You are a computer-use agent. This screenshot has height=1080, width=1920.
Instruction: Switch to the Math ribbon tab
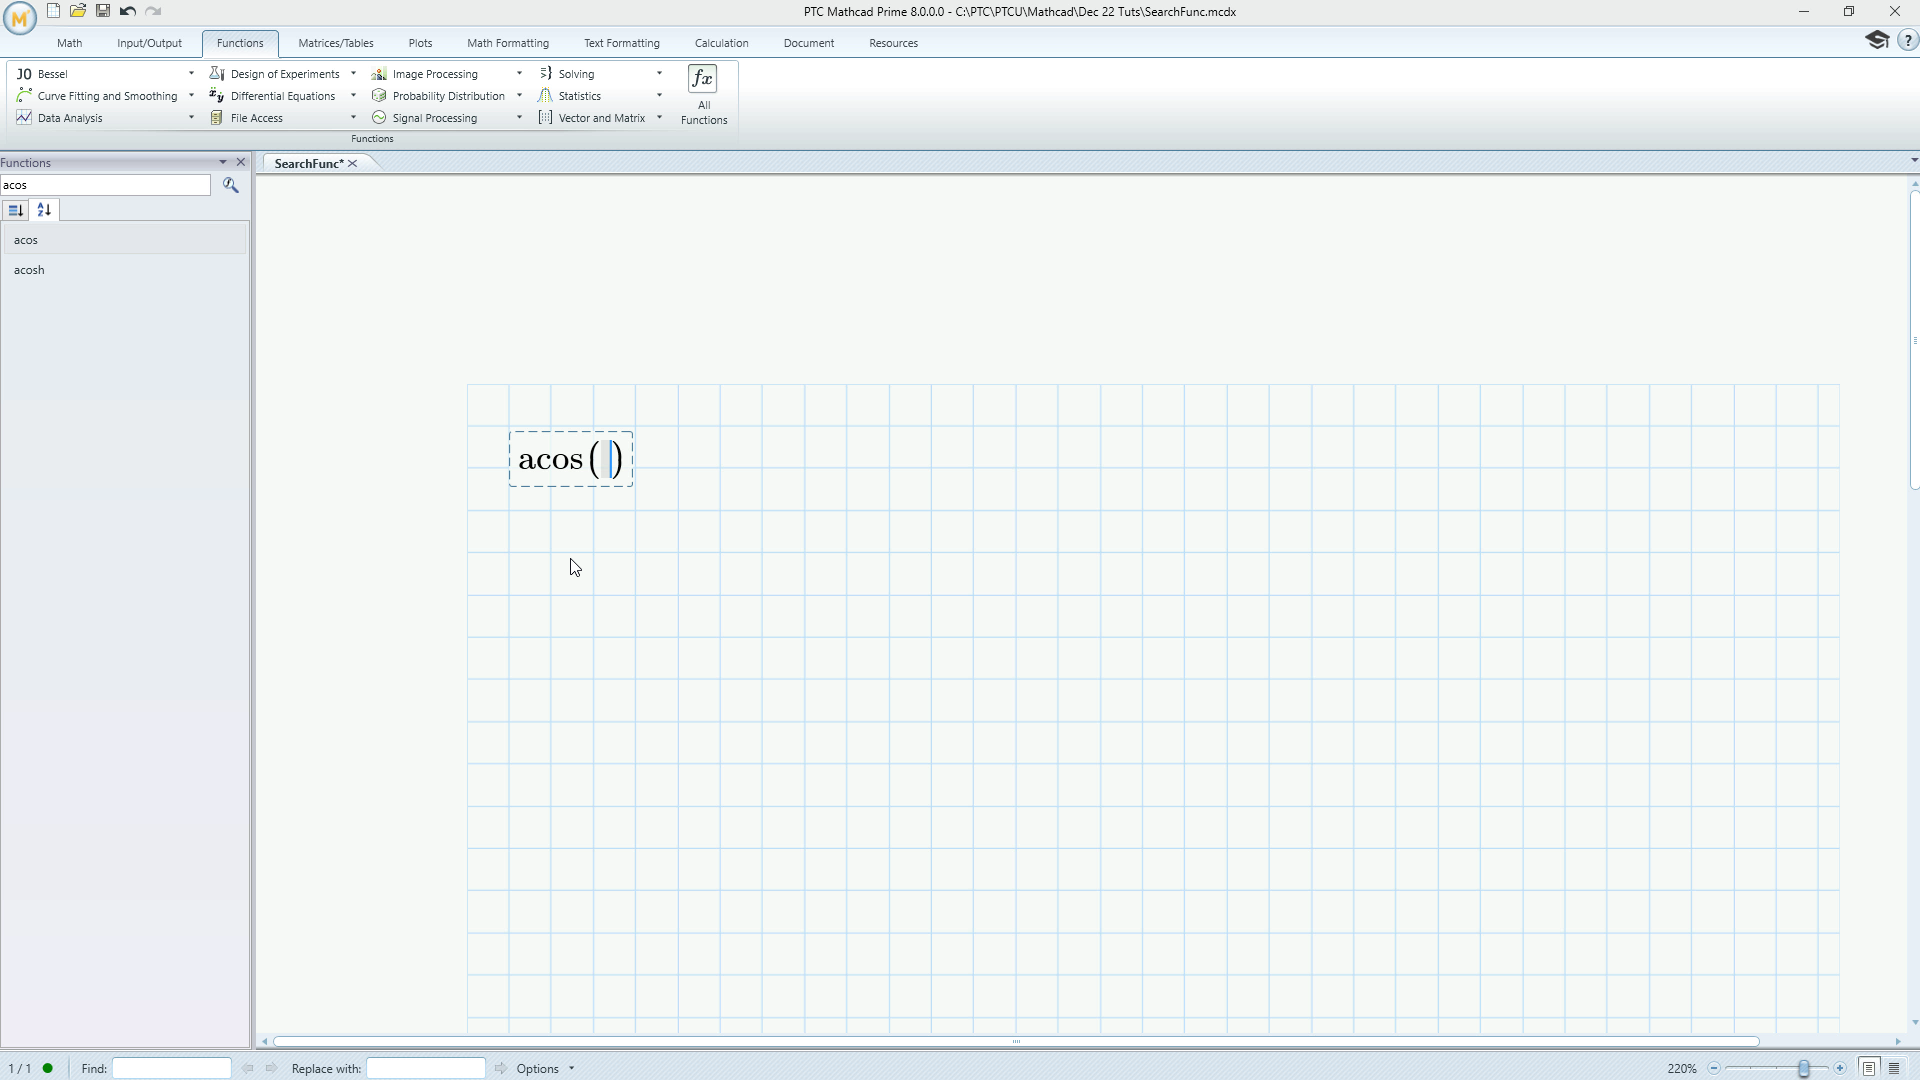69,43
